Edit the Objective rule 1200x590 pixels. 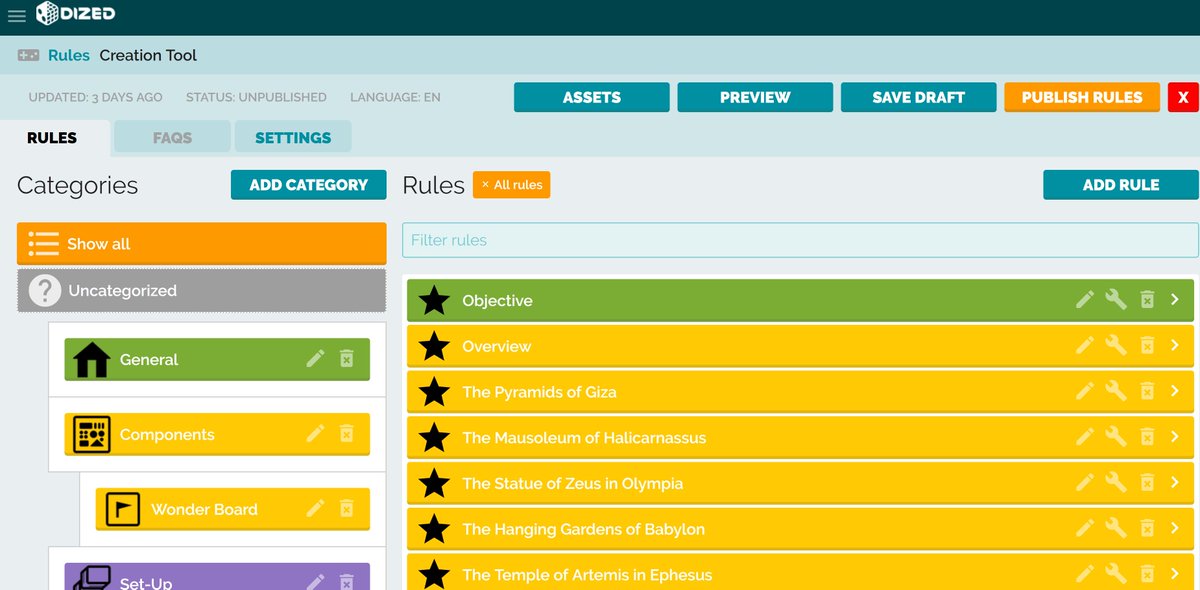pyautogui.click(x=1085, y=299)
